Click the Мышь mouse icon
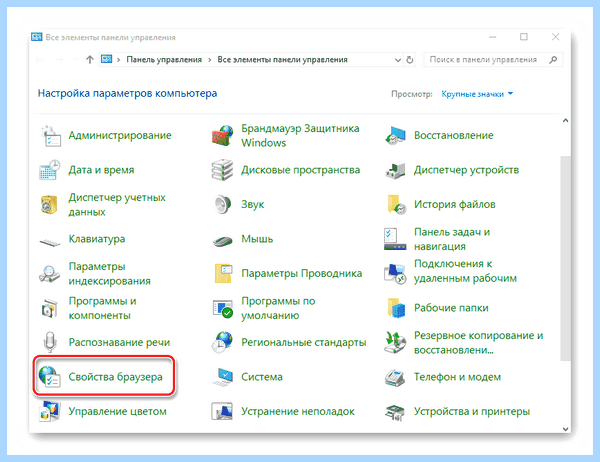Image resolution: width=600 pixels, height=462 pixels. coord(223,241)
